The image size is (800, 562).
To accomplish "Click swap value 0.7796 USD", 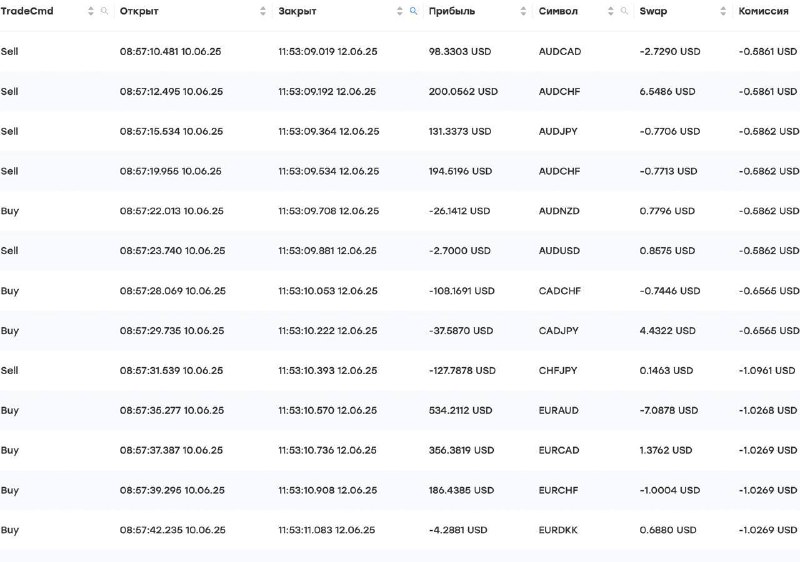I will [667, 211].
